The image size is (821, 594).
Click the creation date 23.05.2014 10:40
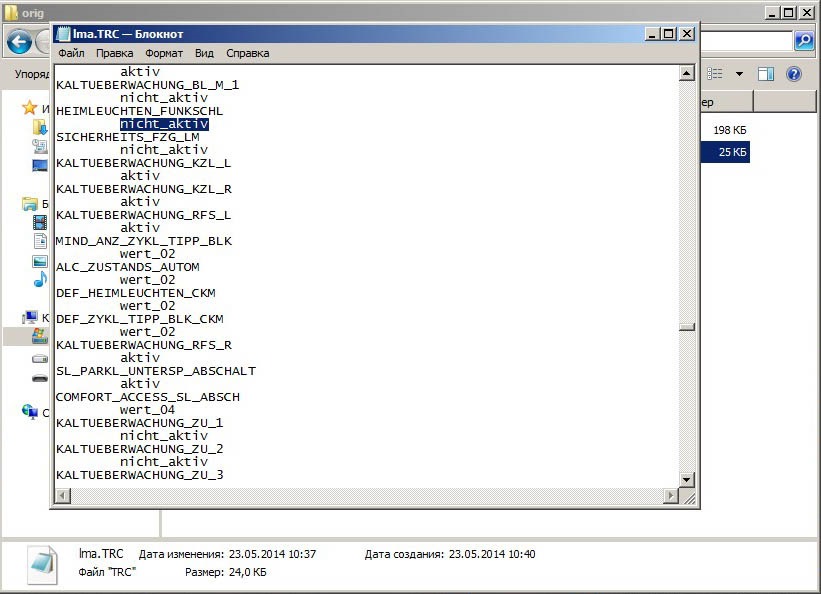[492, 554]
